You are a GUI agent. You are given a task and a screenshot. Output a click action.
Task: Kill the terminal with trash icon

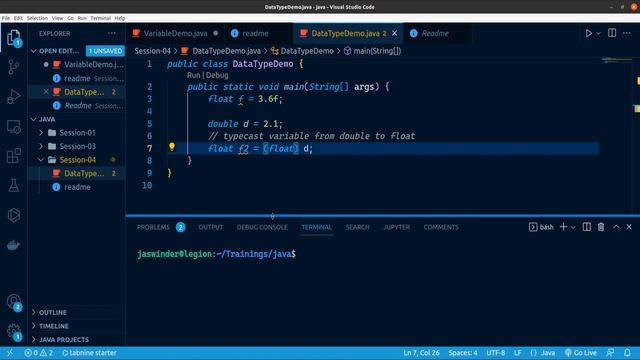tap(601, 227)
